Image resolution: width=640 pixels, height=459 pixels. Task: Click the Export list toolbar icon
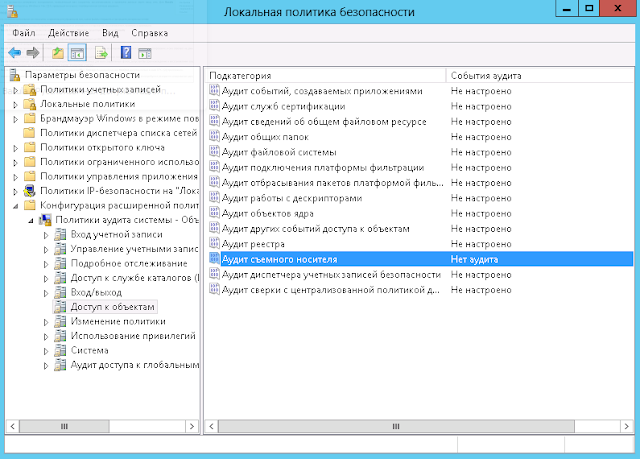pyautogui.click(x=101, y=52)
